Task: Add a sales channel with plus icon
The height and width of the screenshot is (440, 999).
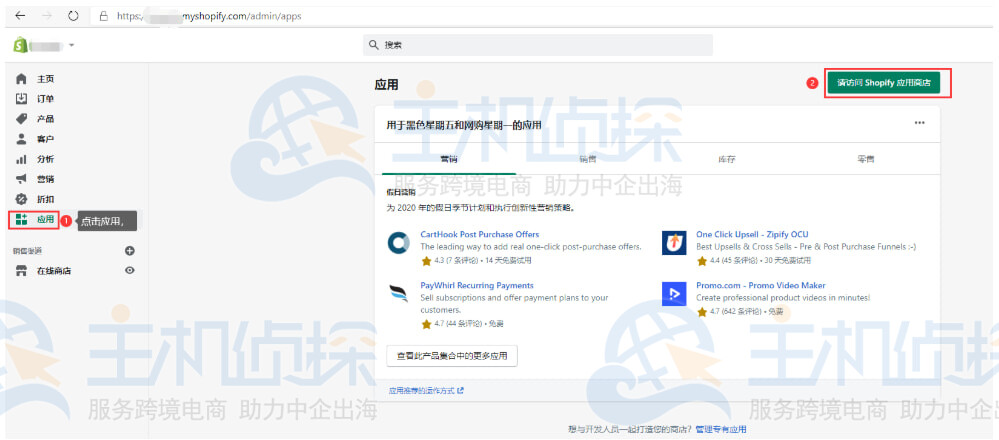Action: 129,251
